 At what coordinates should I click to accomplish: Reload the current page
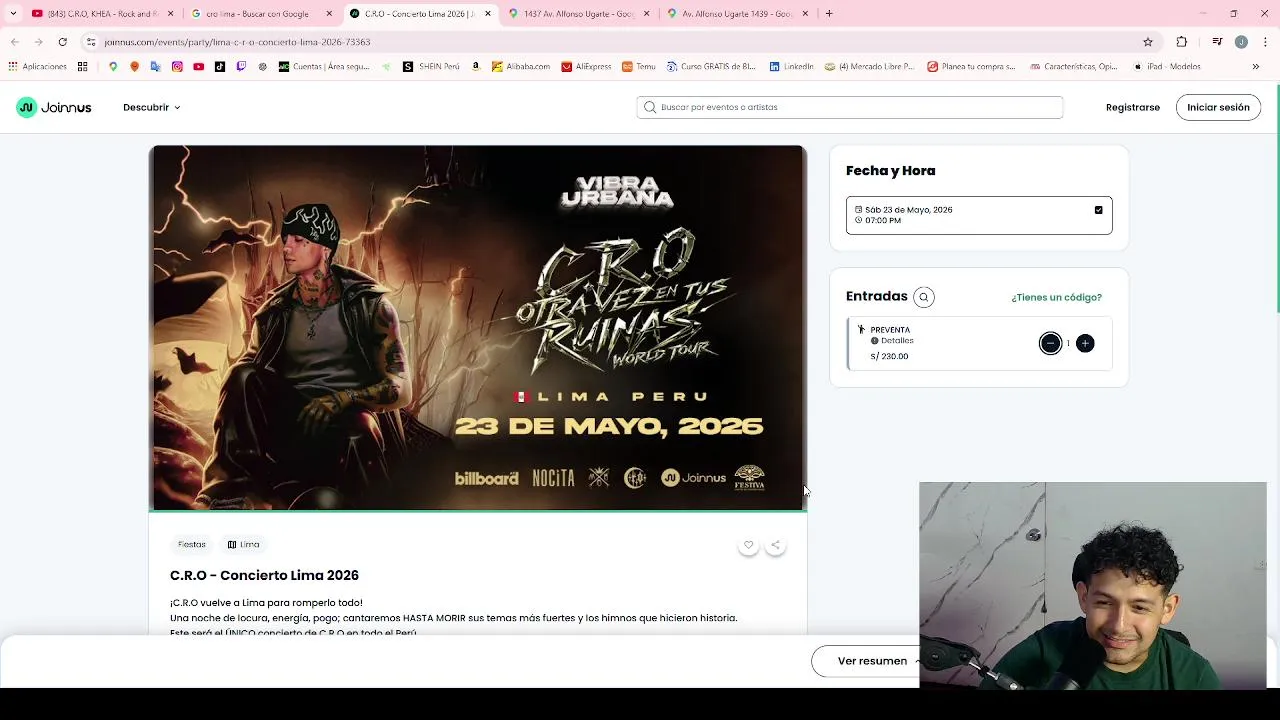coord(62,42)
